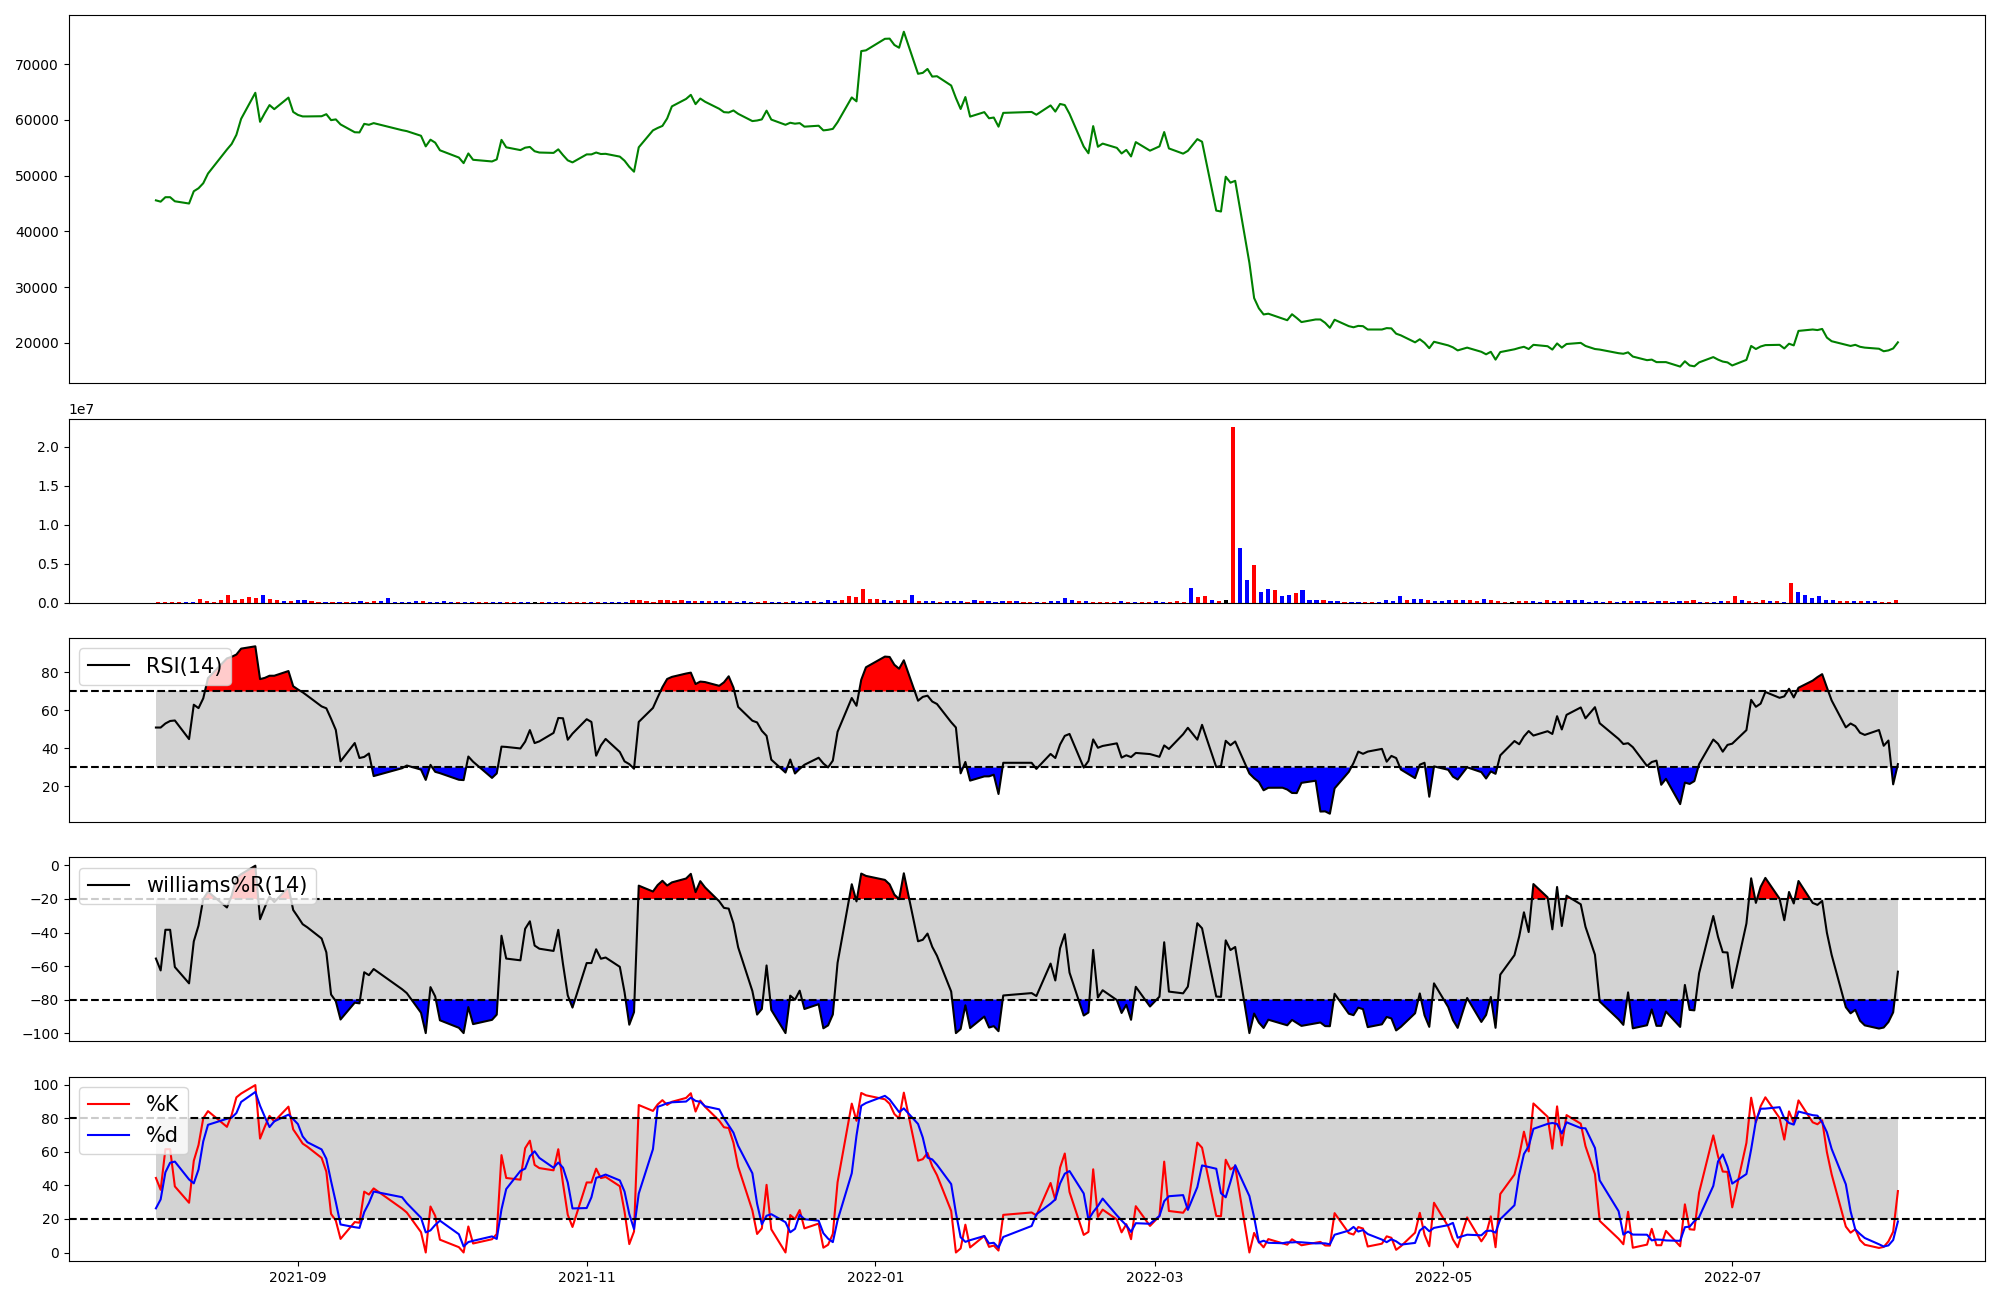Click the RSI(14) legend label
The image size is (2000, 1300).
tap(183, 666)
